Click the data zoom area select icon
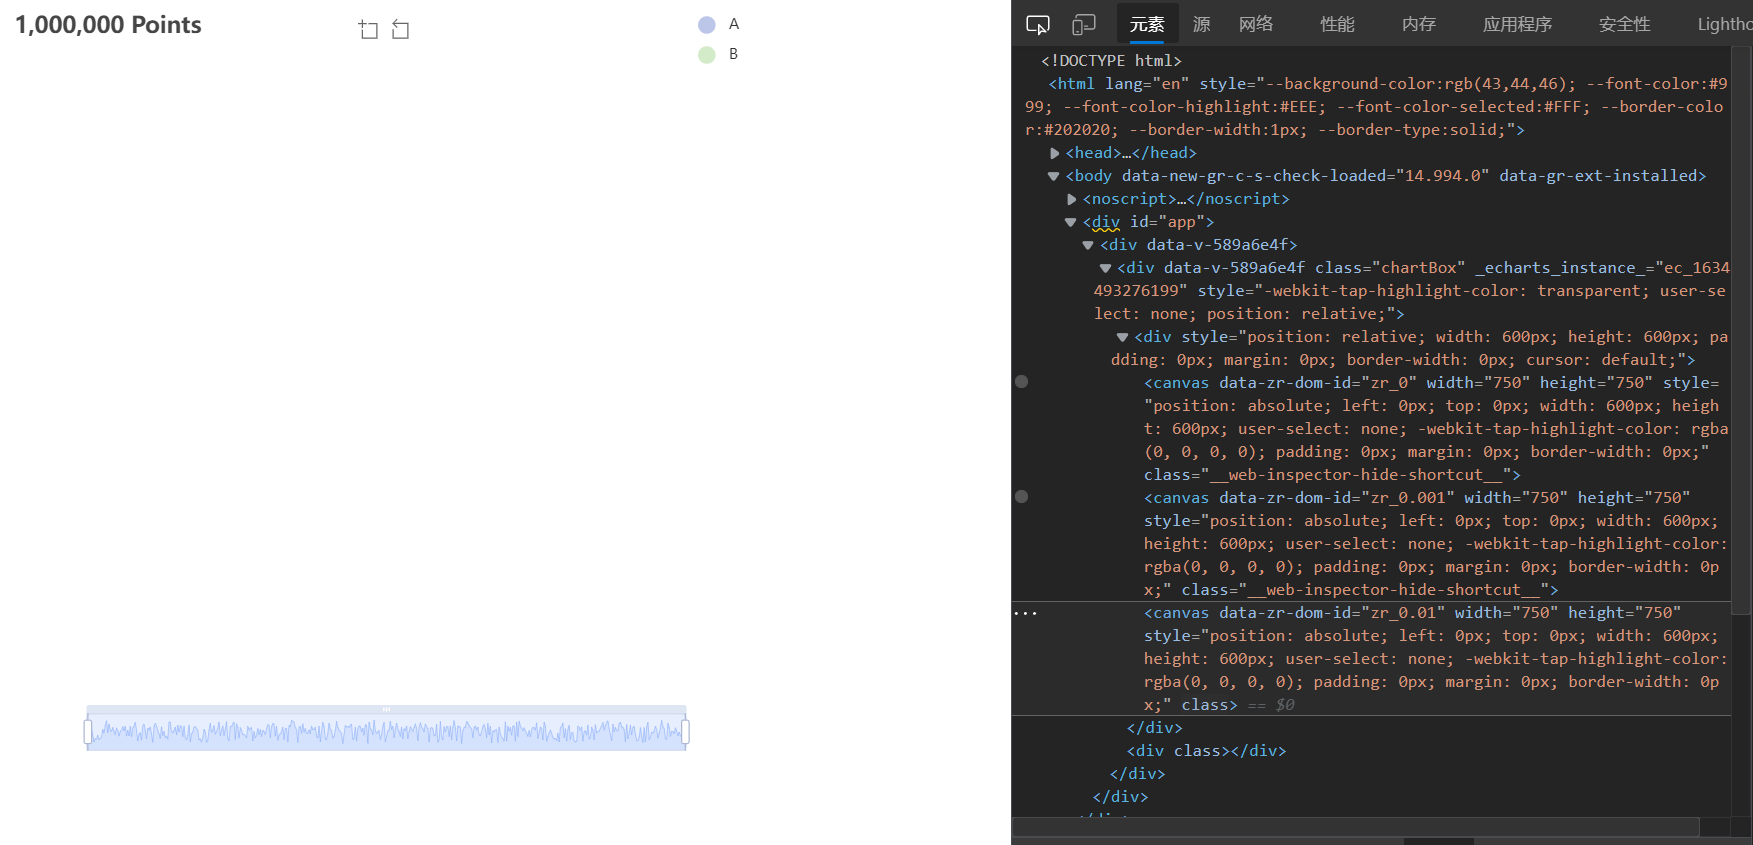This screenshot has width=1753, height=845. pos(368,30)
